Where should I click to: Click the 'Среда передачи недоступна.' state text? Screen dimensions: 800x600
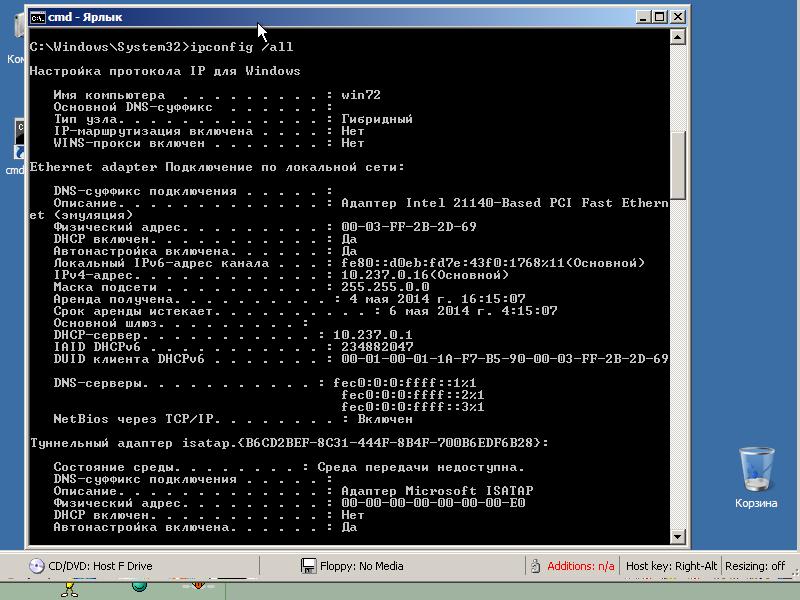(420, 467)
